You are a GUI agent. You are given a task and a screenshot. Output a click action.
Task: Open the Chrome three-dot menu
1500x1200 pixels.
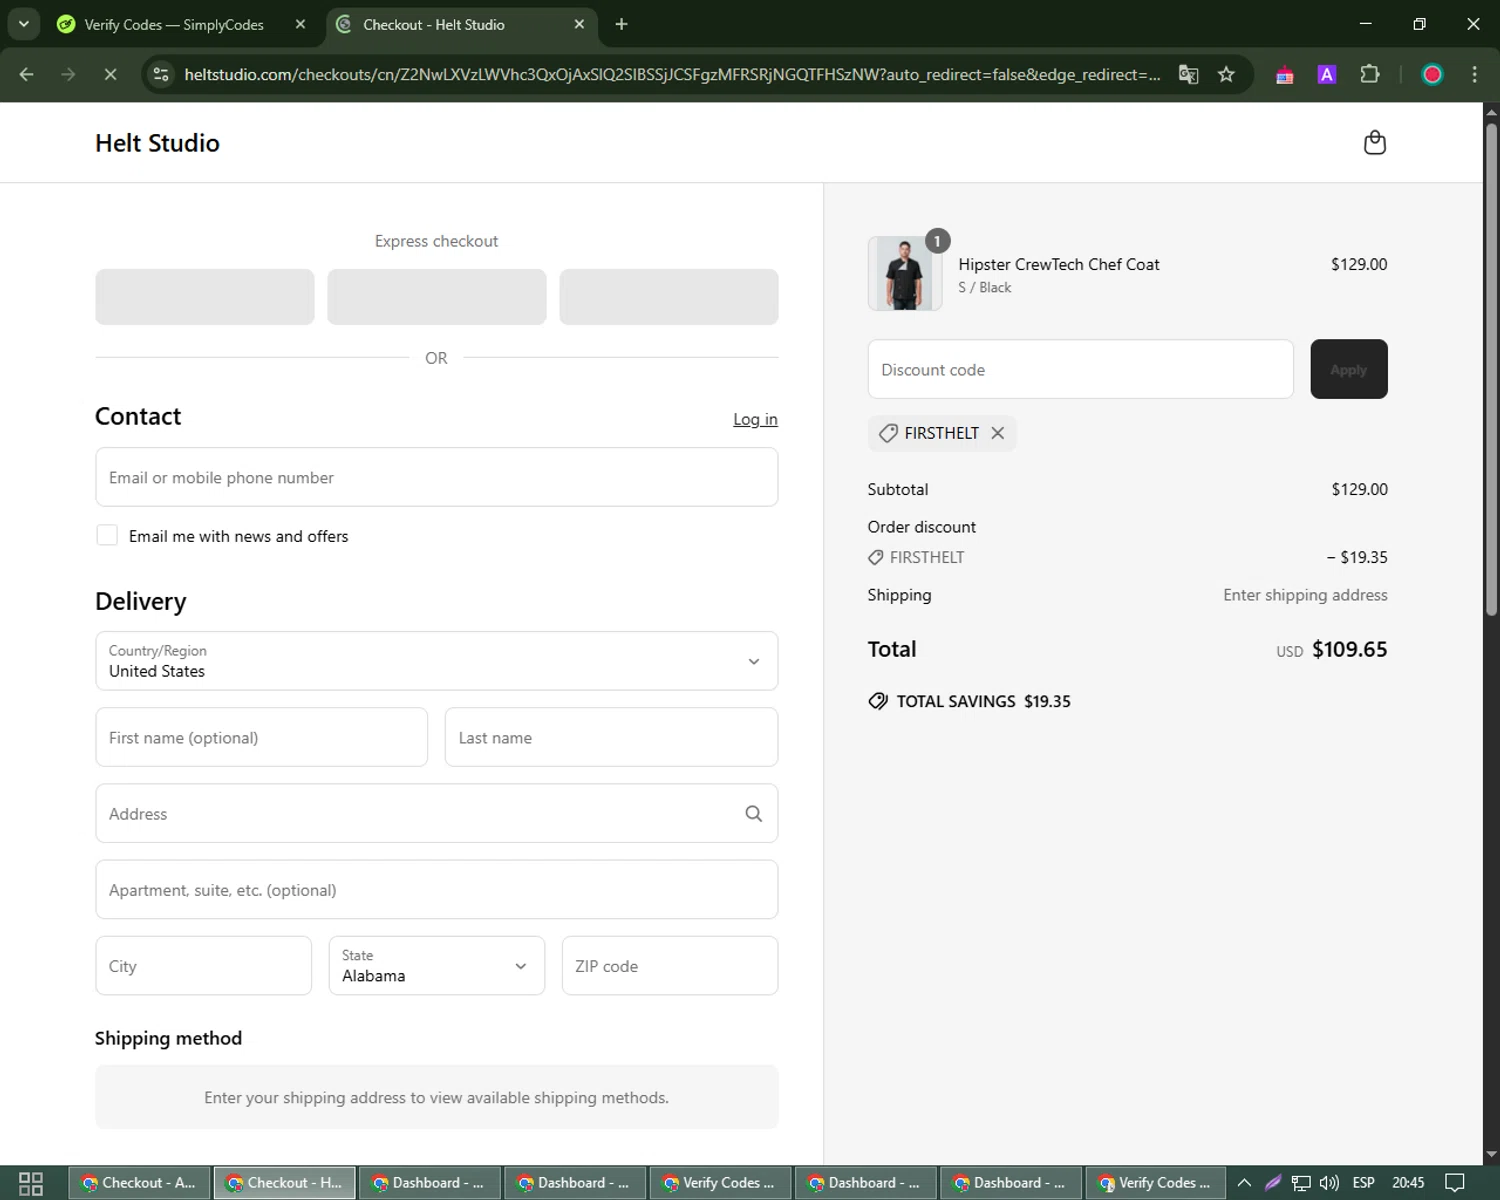[1474, 75]
